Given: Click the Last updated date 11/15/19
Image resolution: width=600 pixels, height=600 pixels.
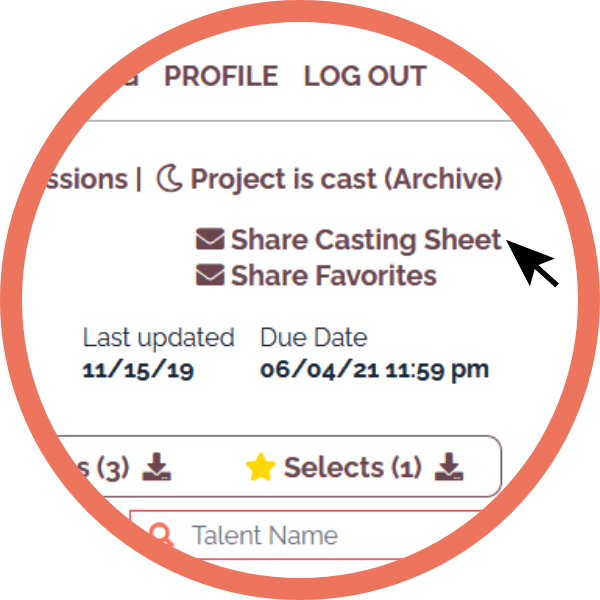Looking at the screenshot, I should (x=138, y=370).
